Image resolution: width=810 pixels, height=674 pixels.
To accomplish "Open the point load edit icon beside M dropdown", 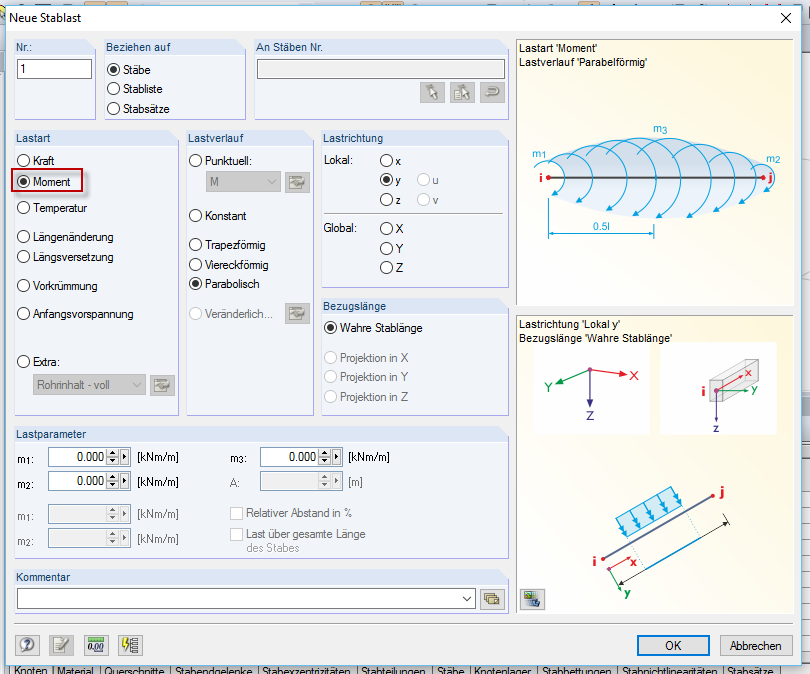I will coord(297,182).
